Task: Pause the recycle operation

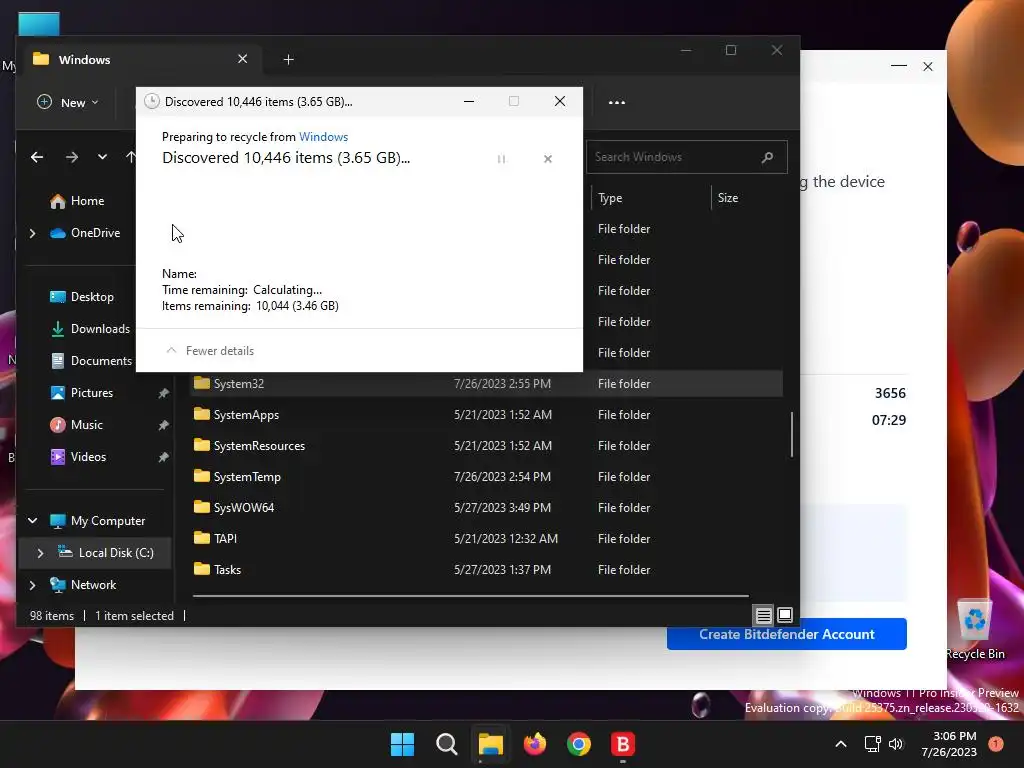Action: click(x=502, y=159)
